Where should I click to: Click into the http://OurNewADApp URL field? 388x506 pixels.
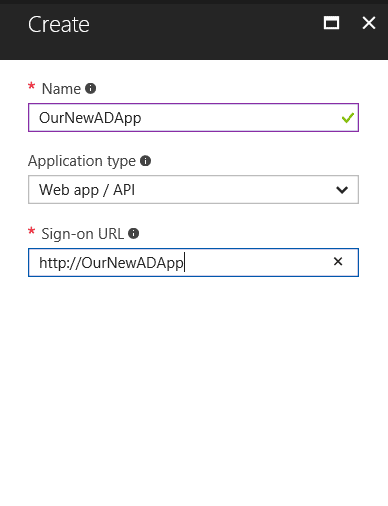click(193, 262)
